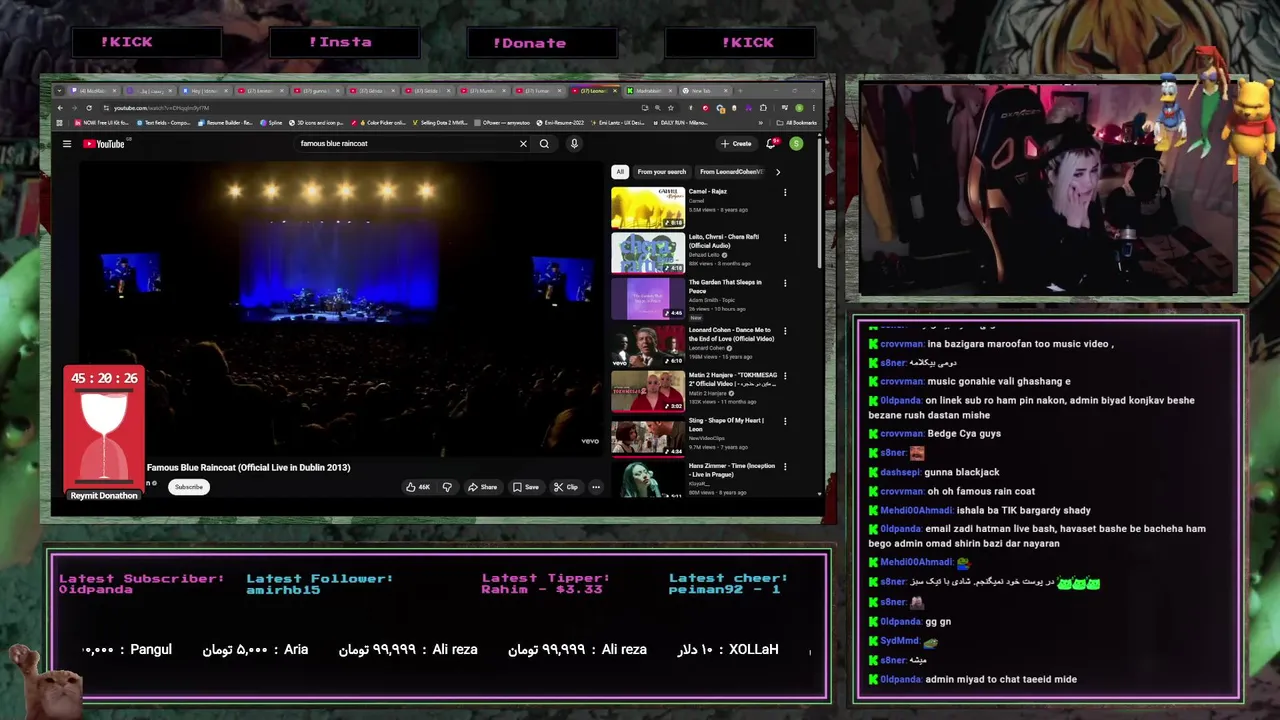Screen dimensions: 1280x720
Task: Click the YouTube logo home link
Action: pyautogui.click(x=104, y=144)
